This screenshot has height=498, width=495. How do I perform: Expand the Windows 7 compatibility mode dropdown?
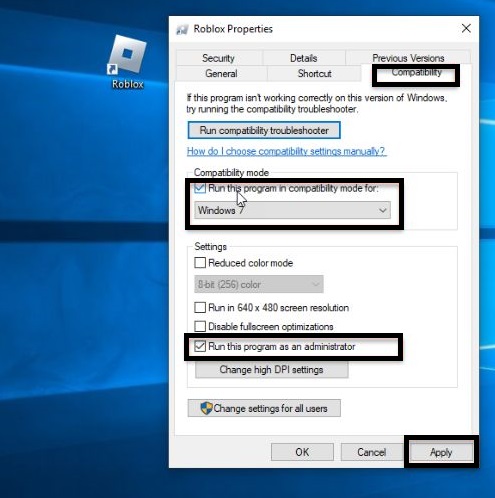coord(292,210)
